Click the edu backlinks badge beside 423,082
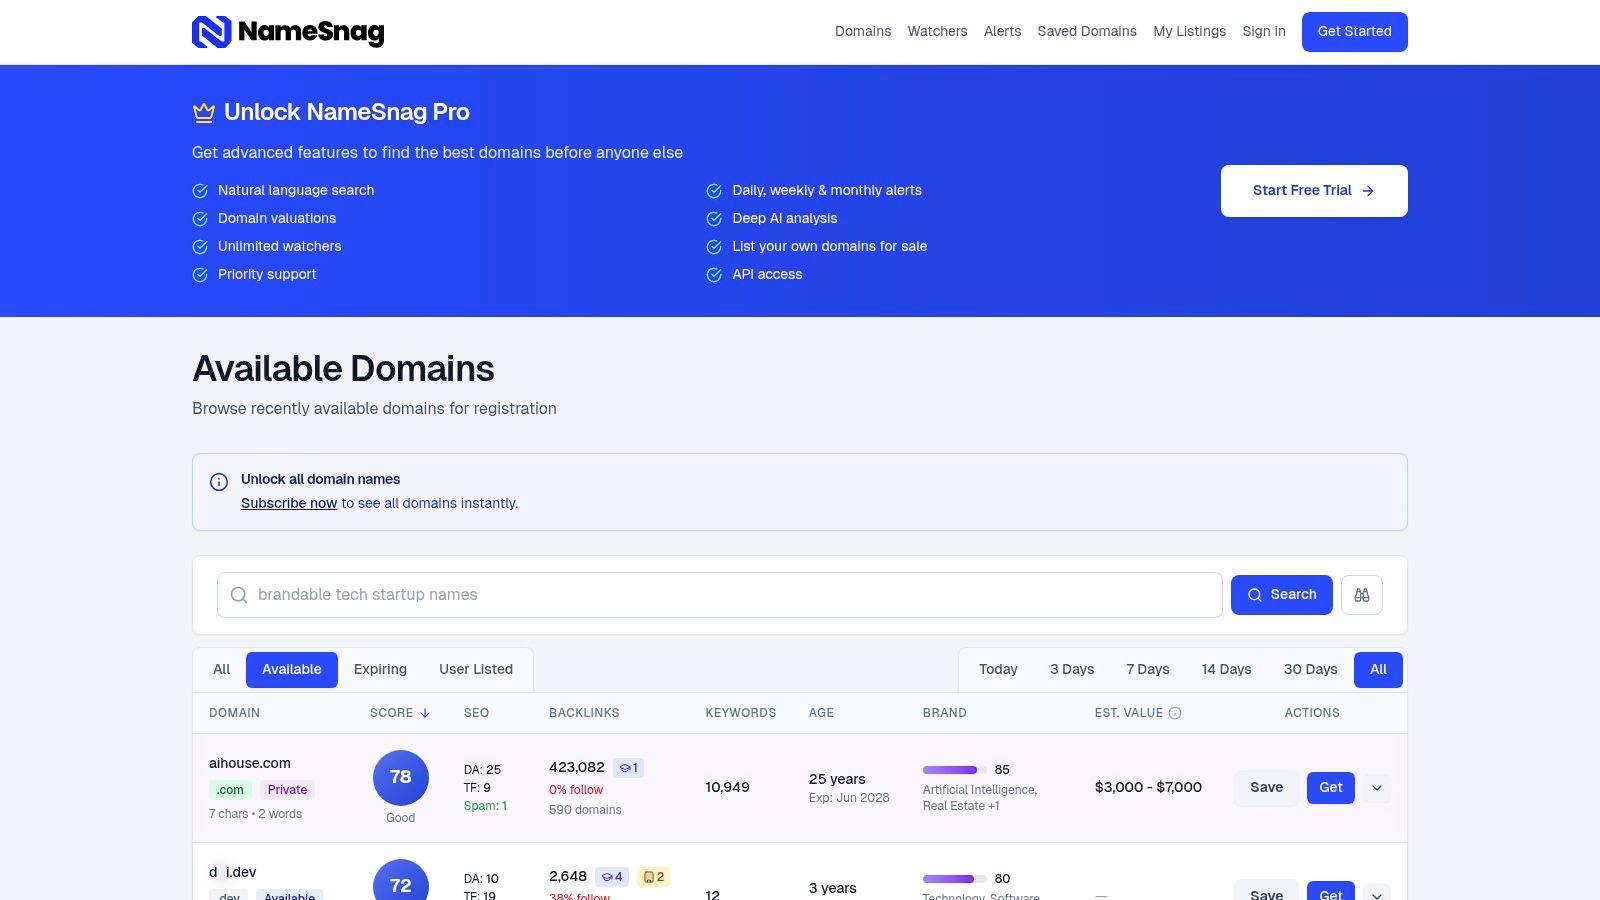The image size is (1600, 900). pyautogui.click(x=628, y=768)
